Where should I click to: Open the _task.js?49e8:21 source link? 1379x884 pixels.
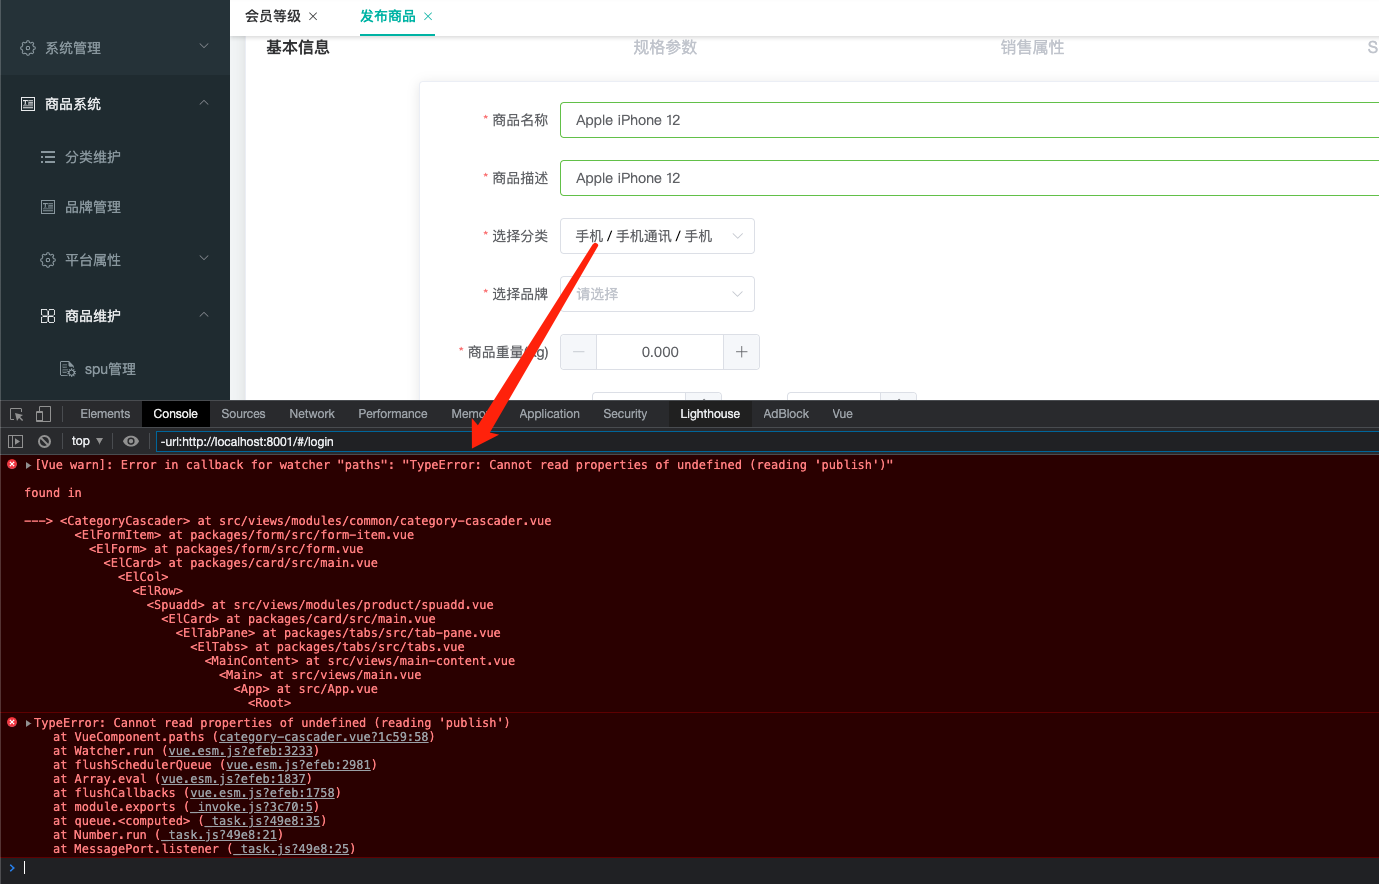tap(219, 835)
